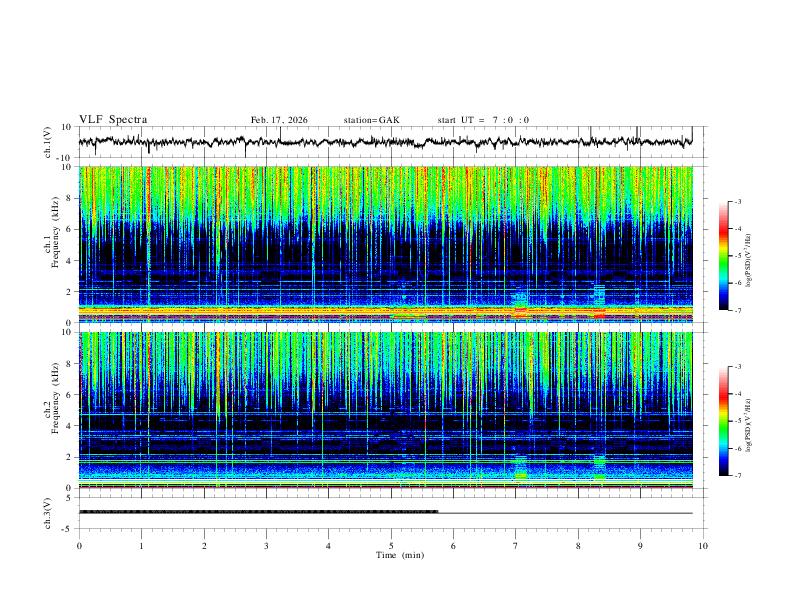Click the "-7" label on ch.2 color bar
792x612 pixels.
click(738, 476)
